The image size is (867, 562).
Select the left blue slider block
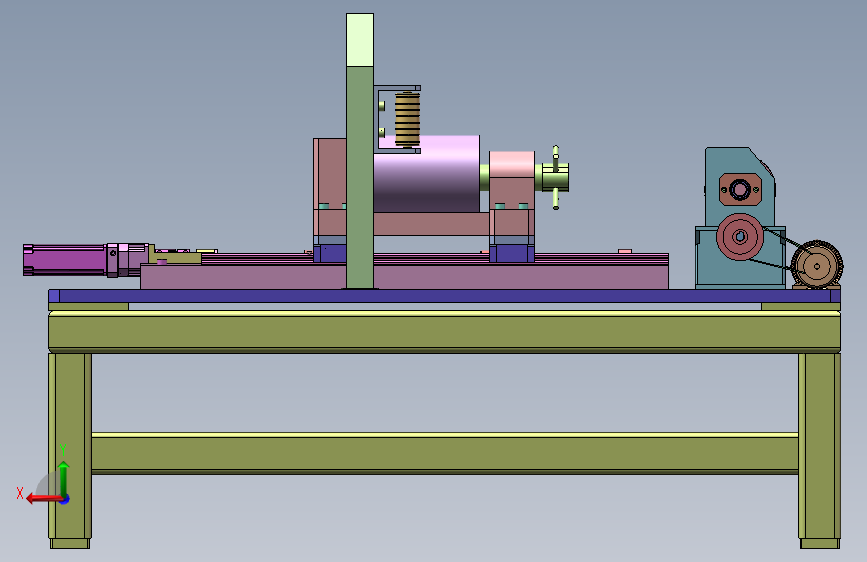[330, 253]
